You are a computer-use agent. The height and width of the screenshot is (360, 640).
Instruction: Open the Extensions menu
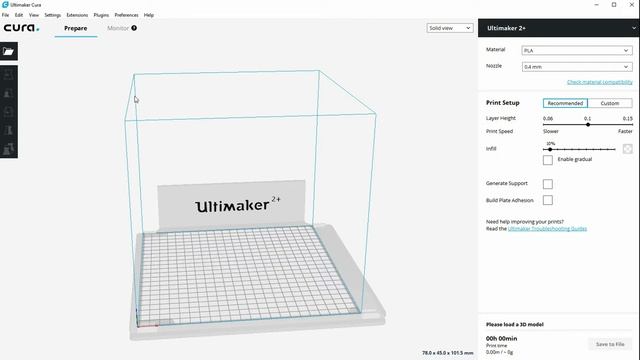point(77,15)
